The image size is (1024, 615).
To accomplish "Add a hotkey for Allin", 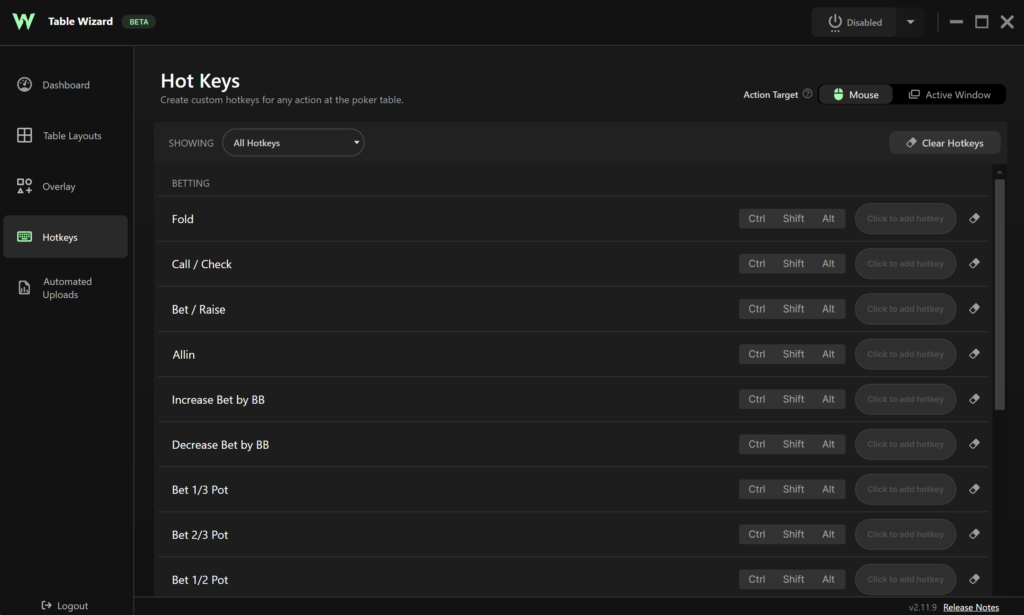I will click(905, 354).
